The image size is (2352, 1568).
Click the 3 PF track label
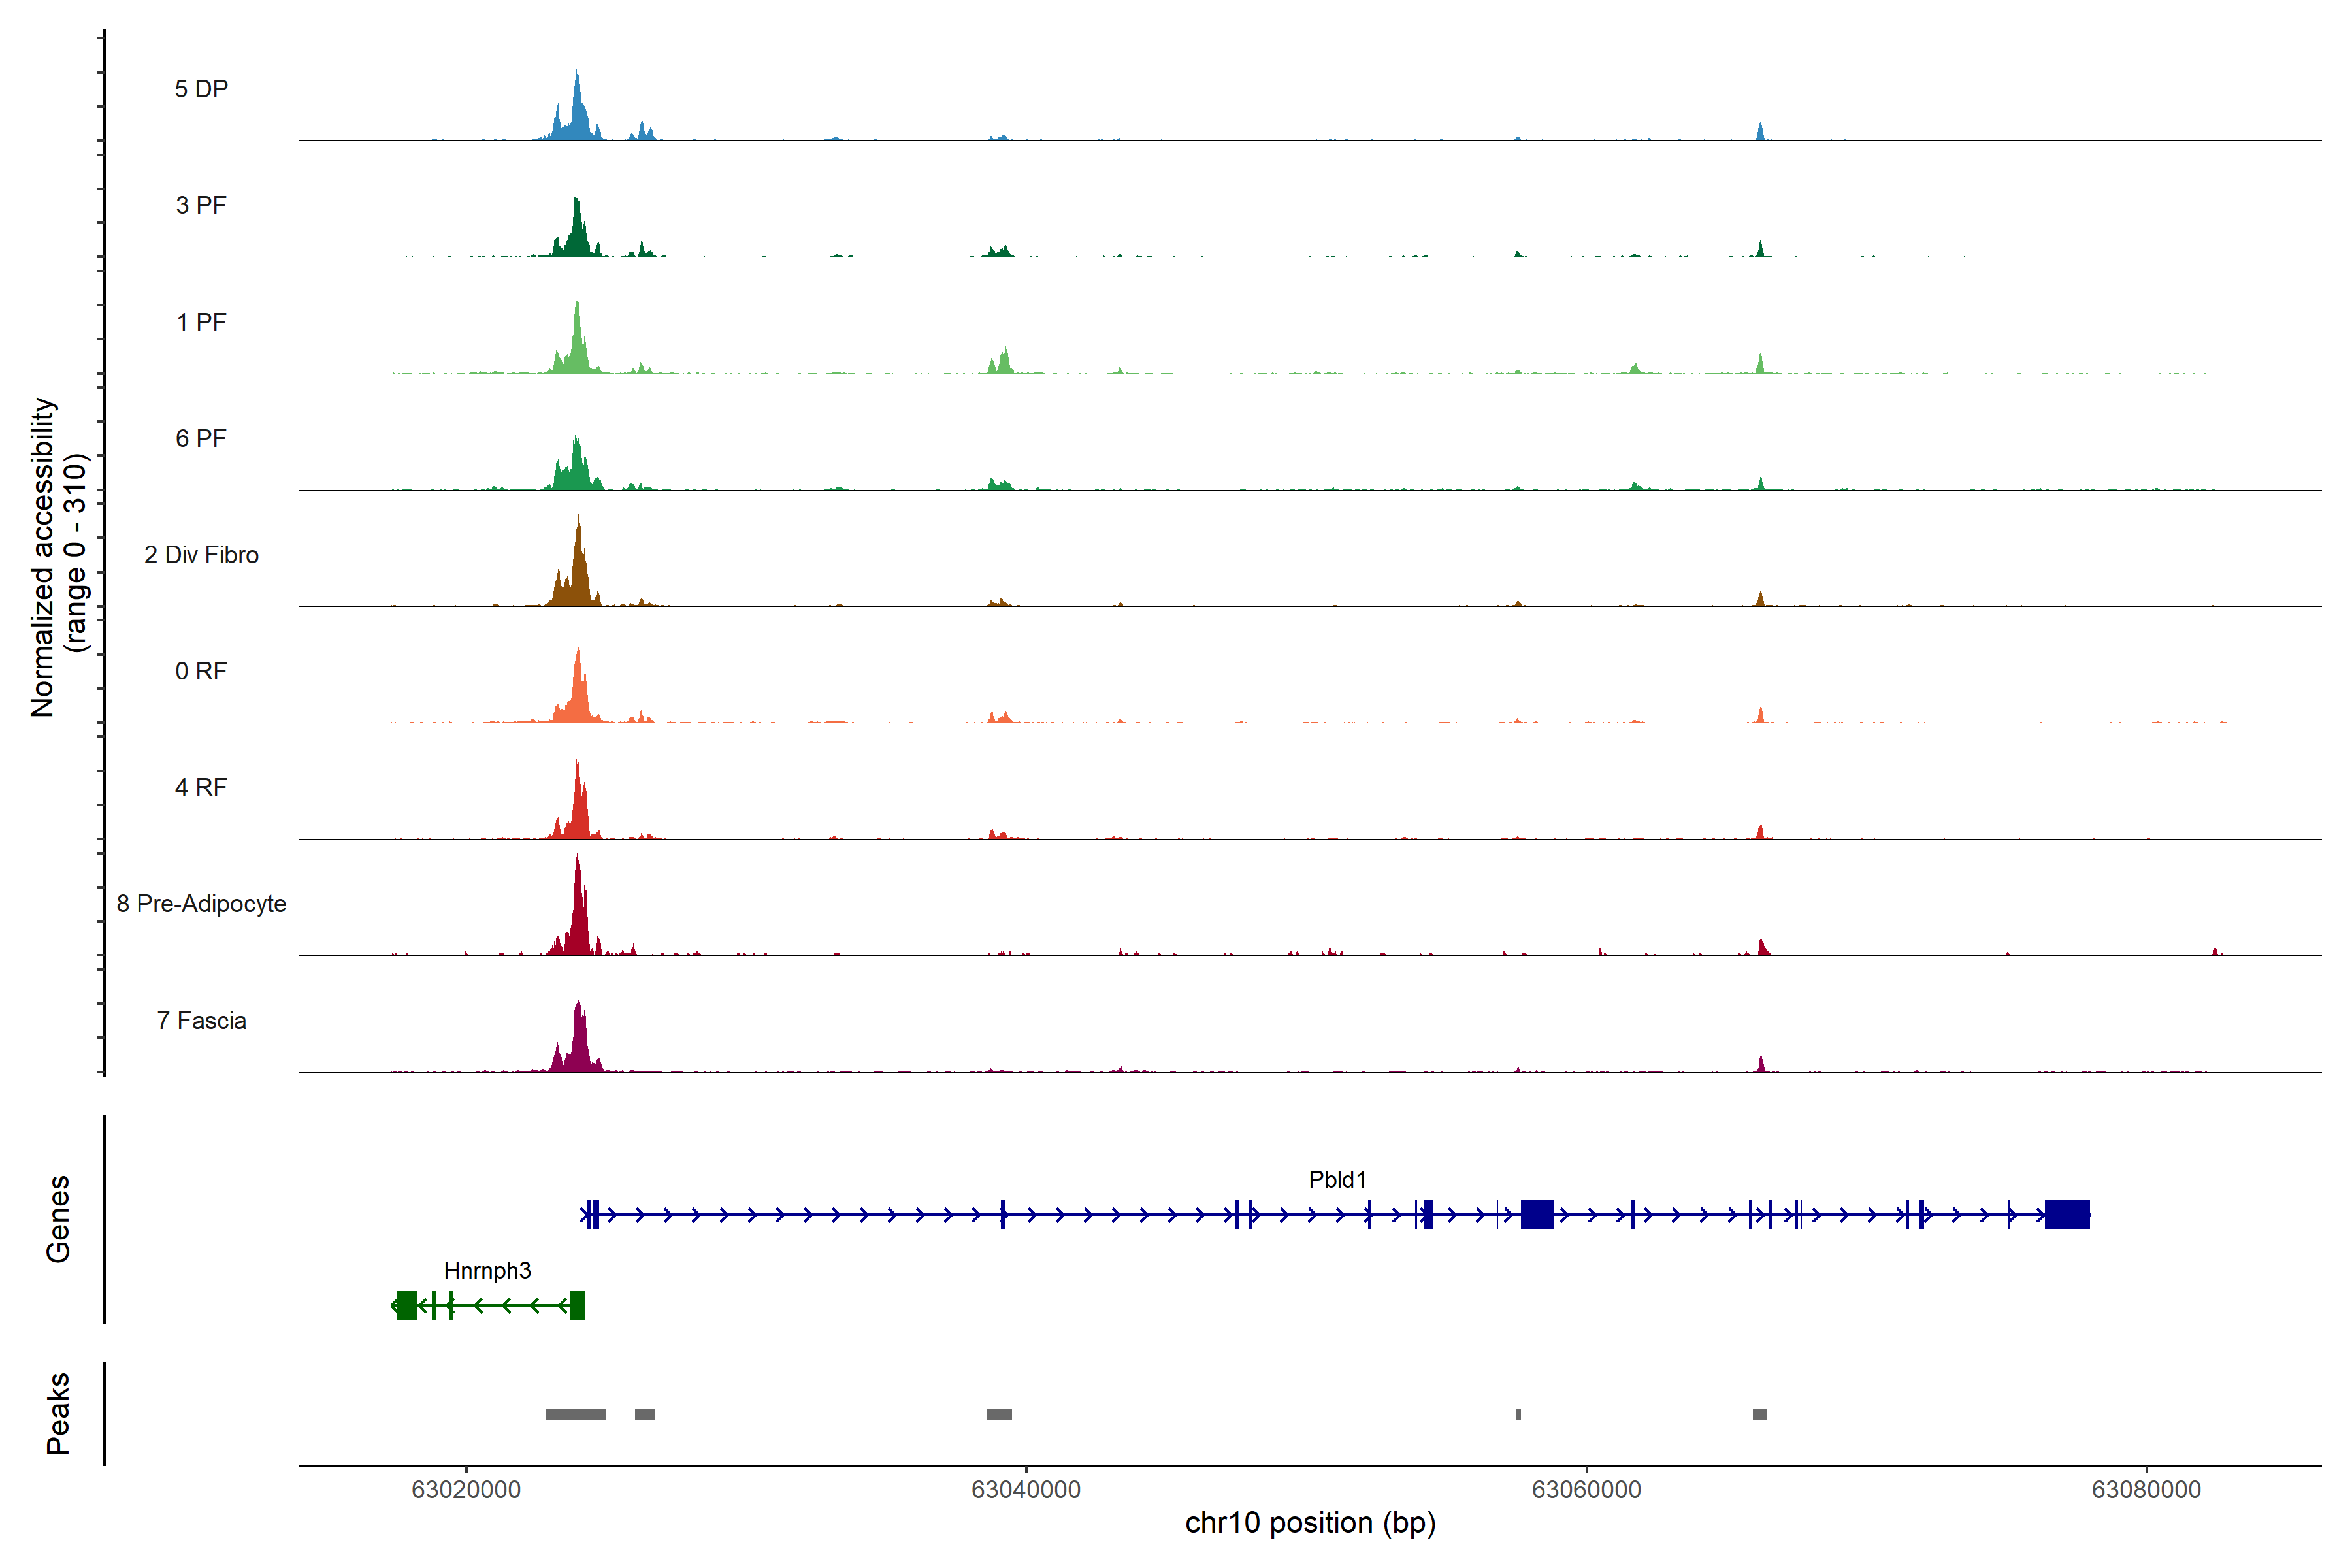coord(201,205)
